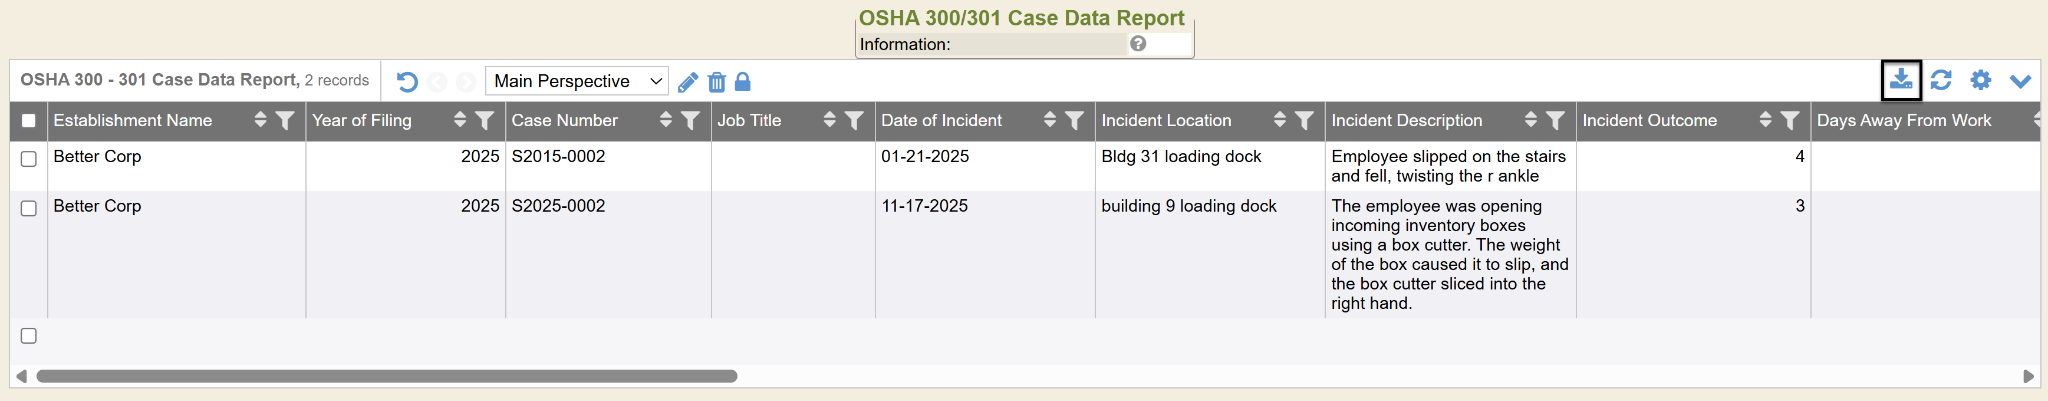Click the trash delete perspective icon
2048x401 pixels.
click(x=716, y=82)
